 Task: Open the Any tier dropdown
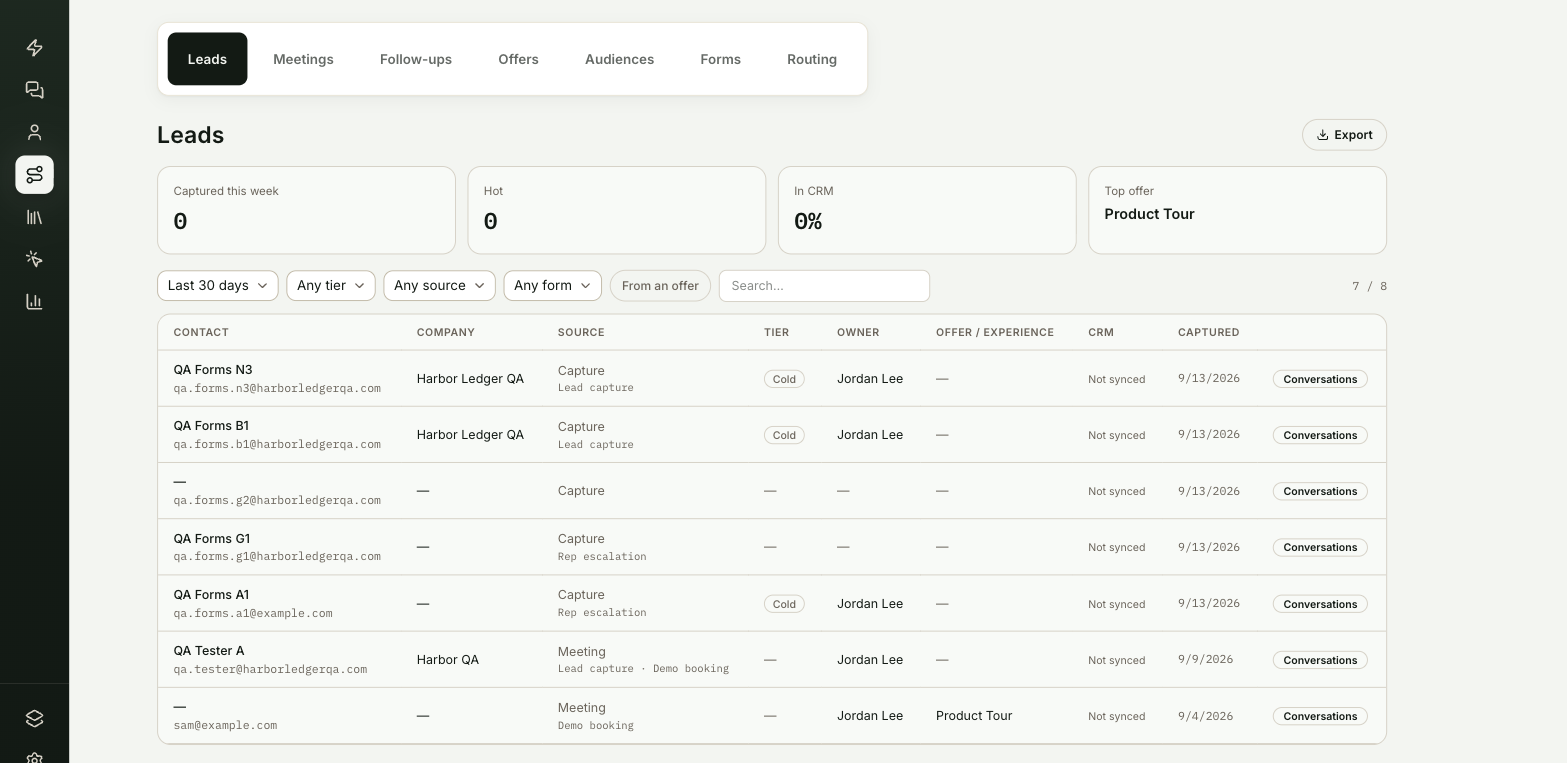pyautogui.click(x=331, y=286)
